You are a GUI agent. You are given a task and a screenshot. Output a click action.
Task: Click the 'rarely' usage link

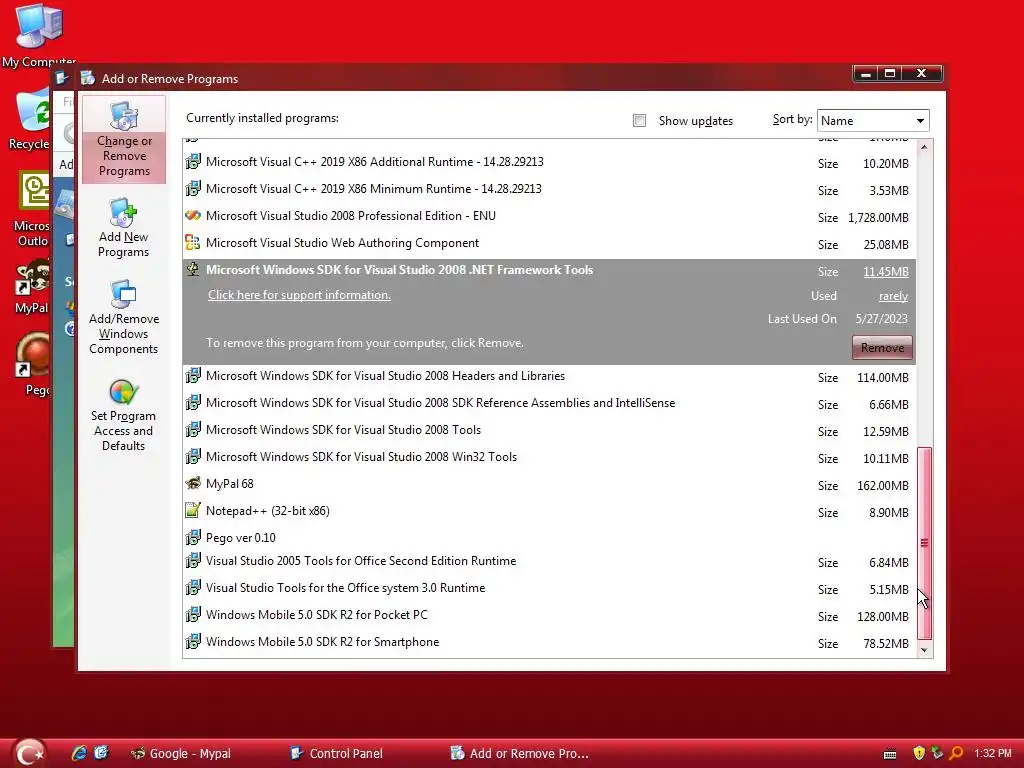pyautogui.click(x=893, y=296)
